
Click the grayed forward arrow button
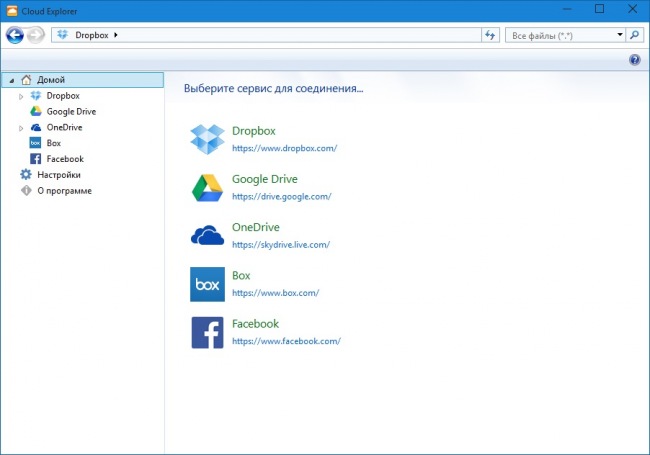pos(36,35)
